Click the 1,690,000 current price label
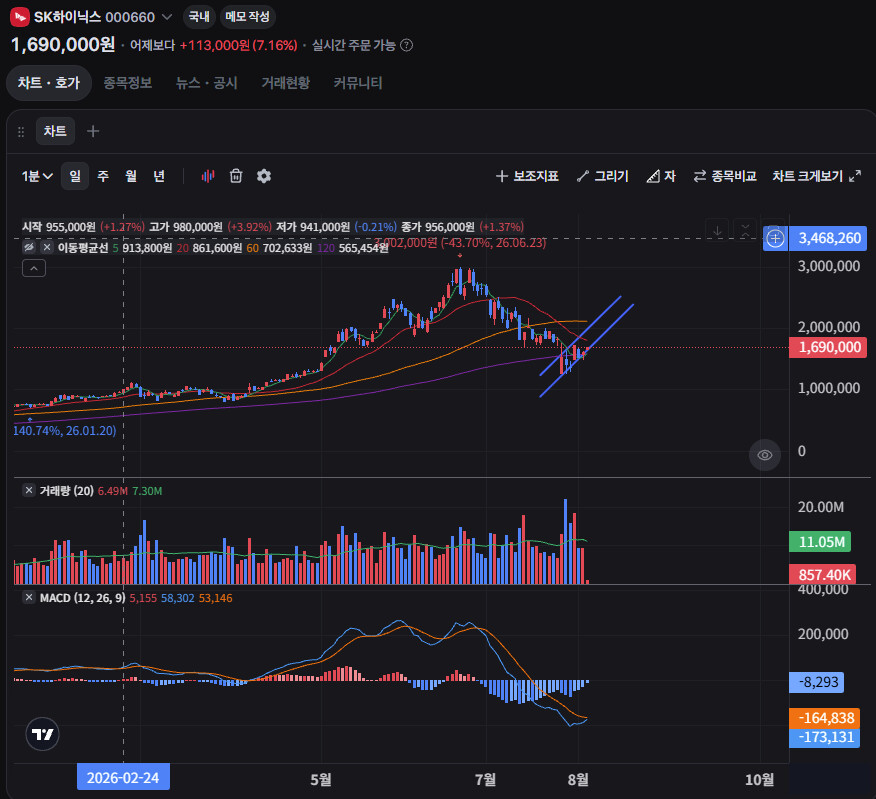The height and width of the screenshot is (799, 876). (x=828, y=348)
